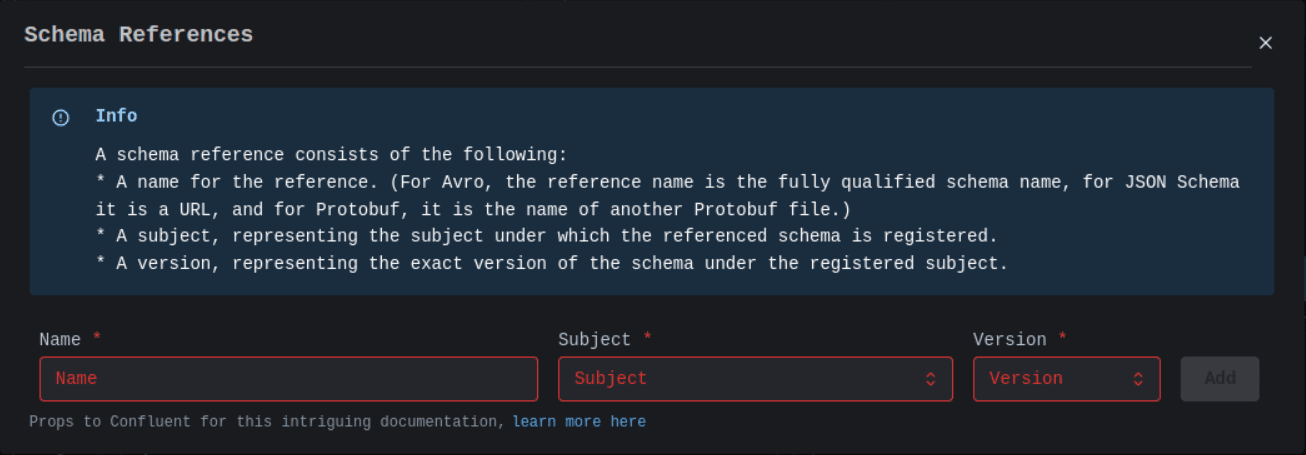Click the "Props to Confluent" footer text
Screen dimensions: 1306x455
click(267, 422)
